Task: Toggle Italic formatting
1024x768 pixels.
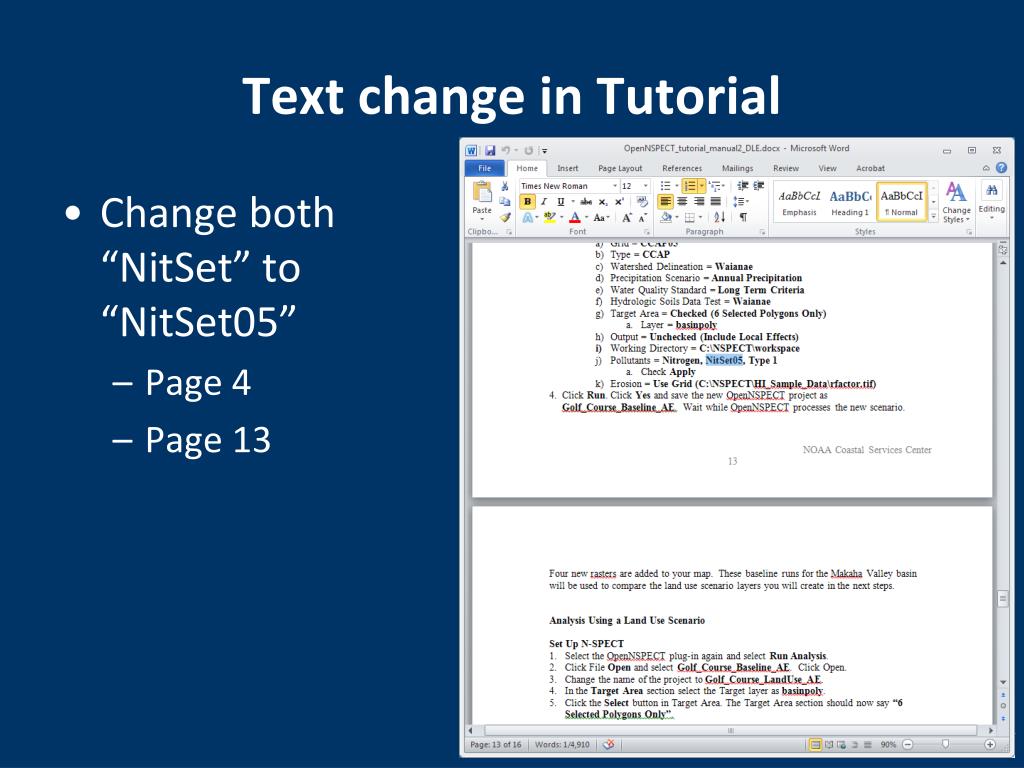Action: [x=544, y=201]
